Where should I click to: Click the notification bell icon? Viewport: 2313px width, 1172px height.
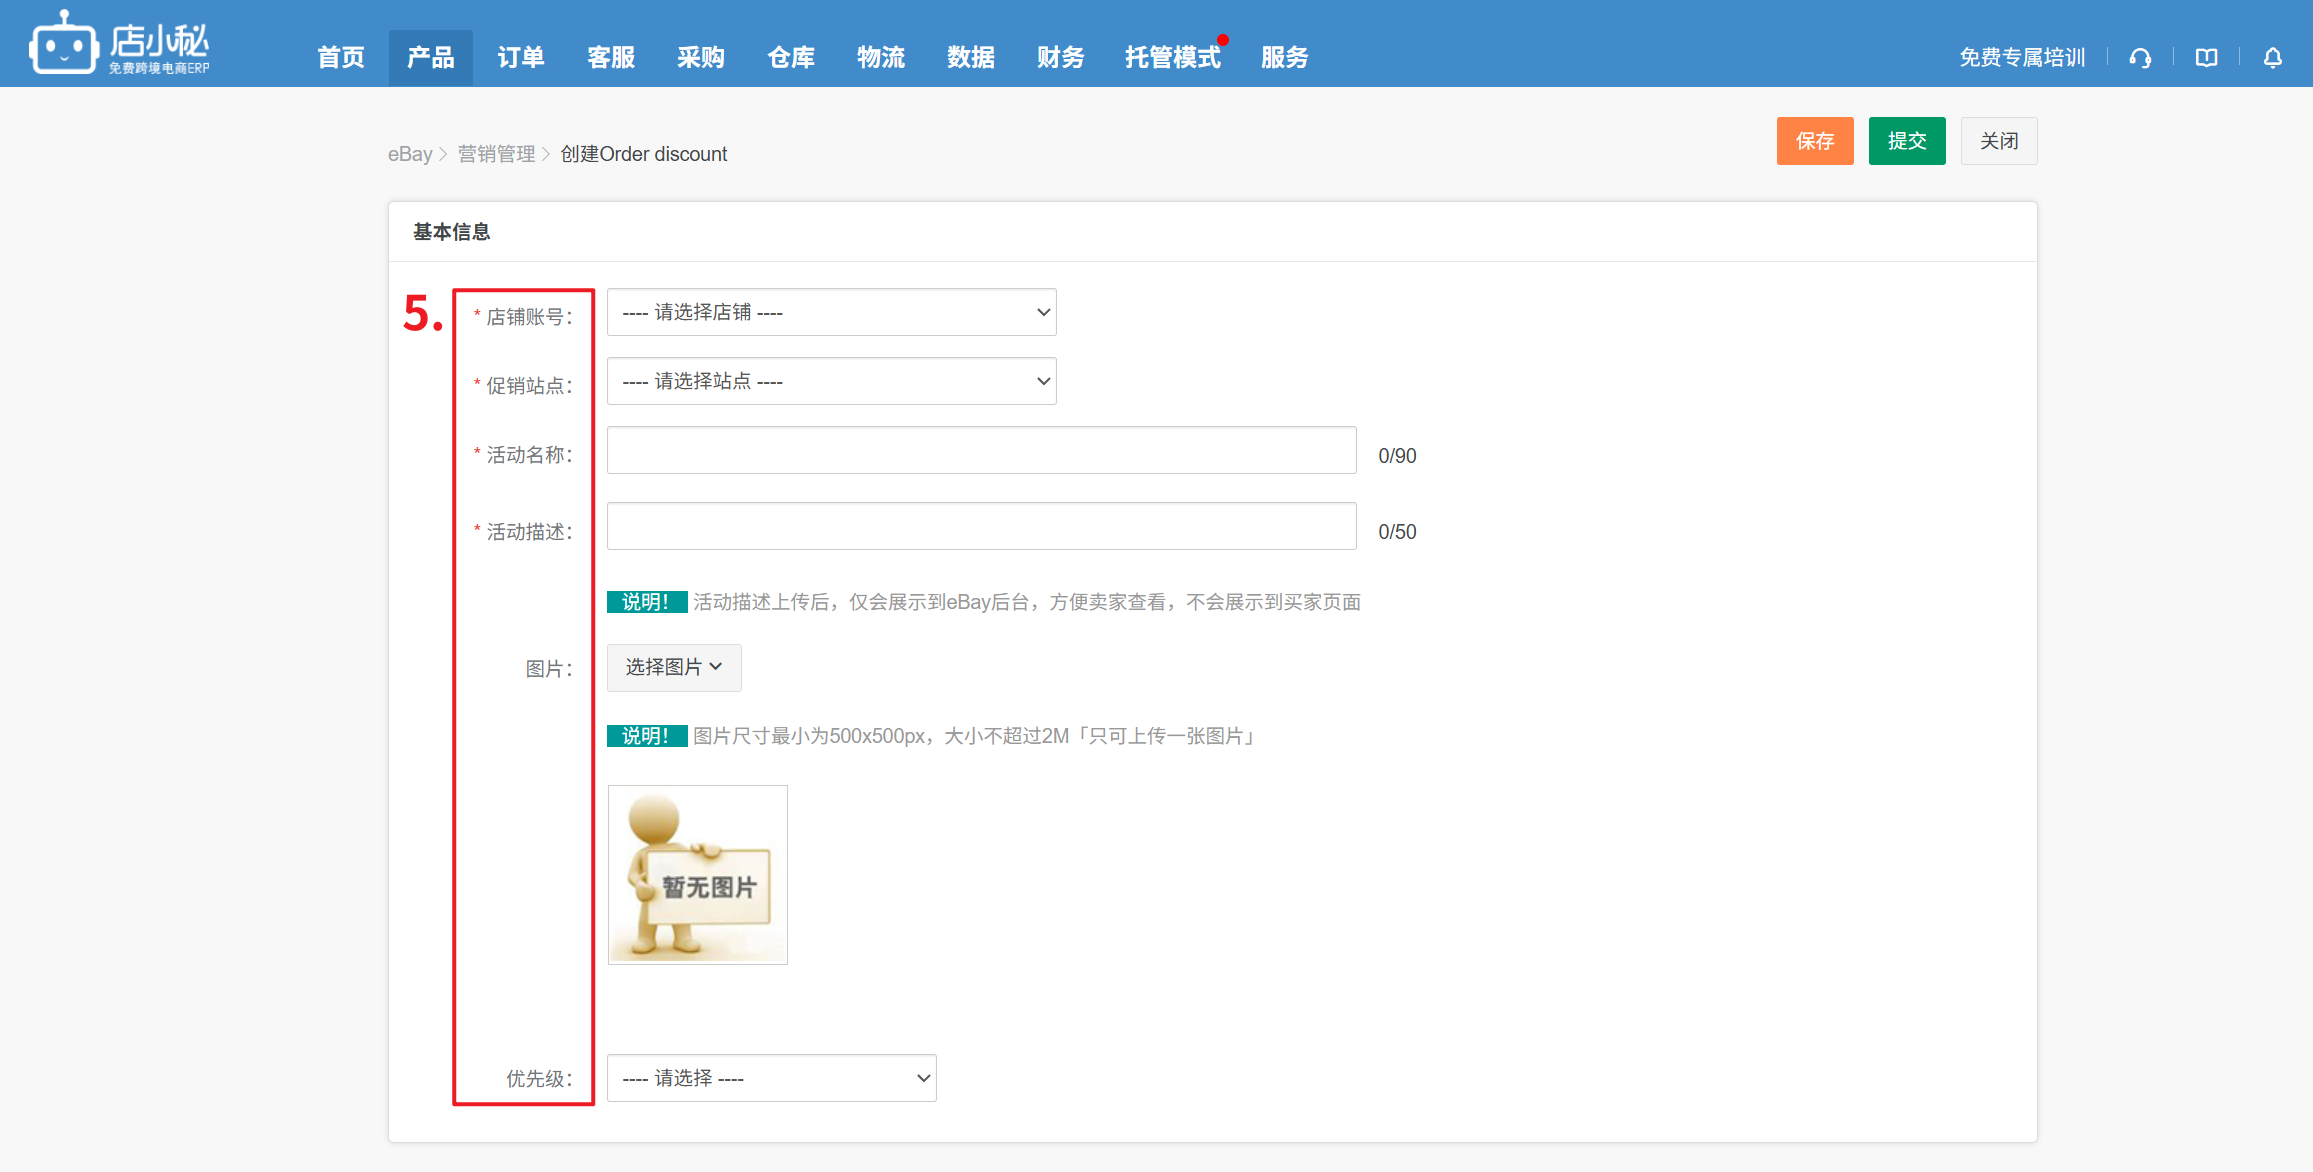coord(2272,58)
